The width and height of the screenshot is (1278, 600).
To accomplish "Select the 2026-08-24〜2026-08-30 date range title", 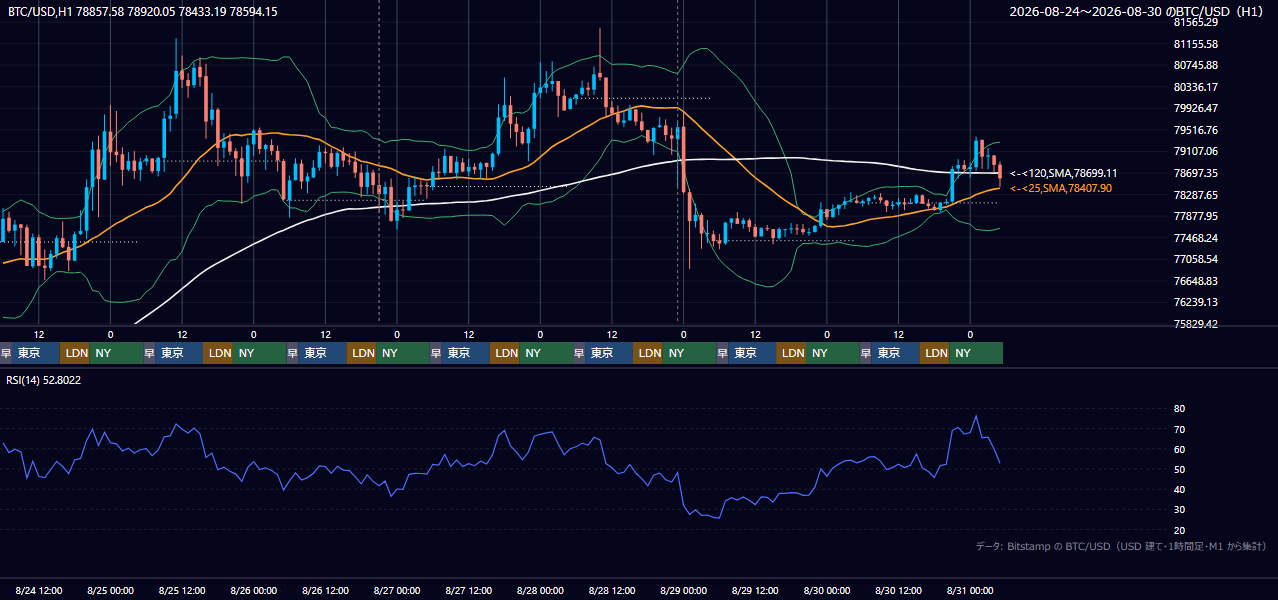I will click(x=1138, y=12).
